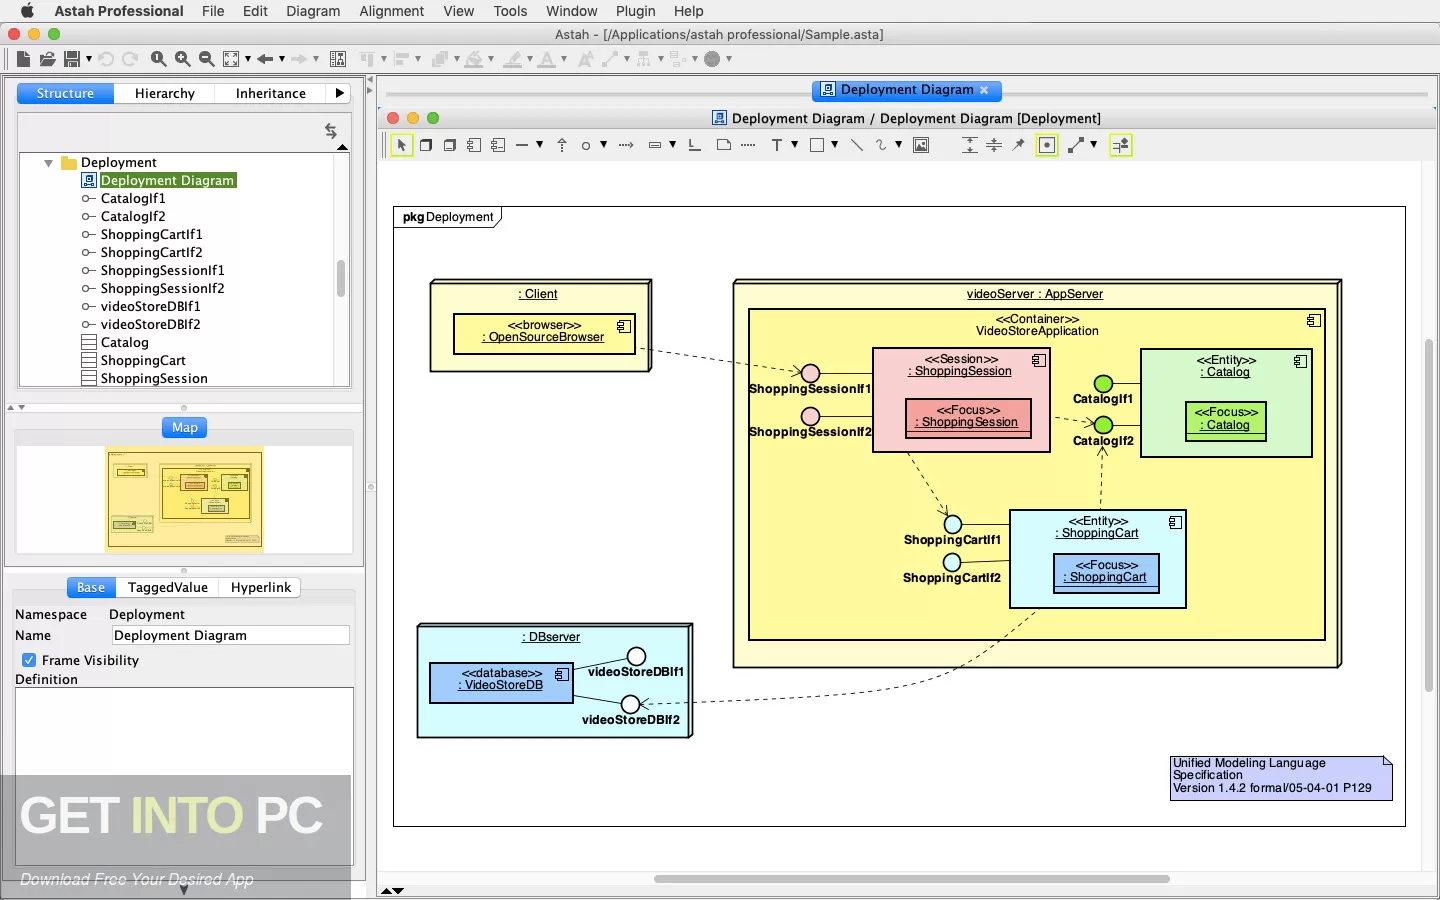
Task: Select the Text tool
Action: pyautogui.click(x=777, y=145)
